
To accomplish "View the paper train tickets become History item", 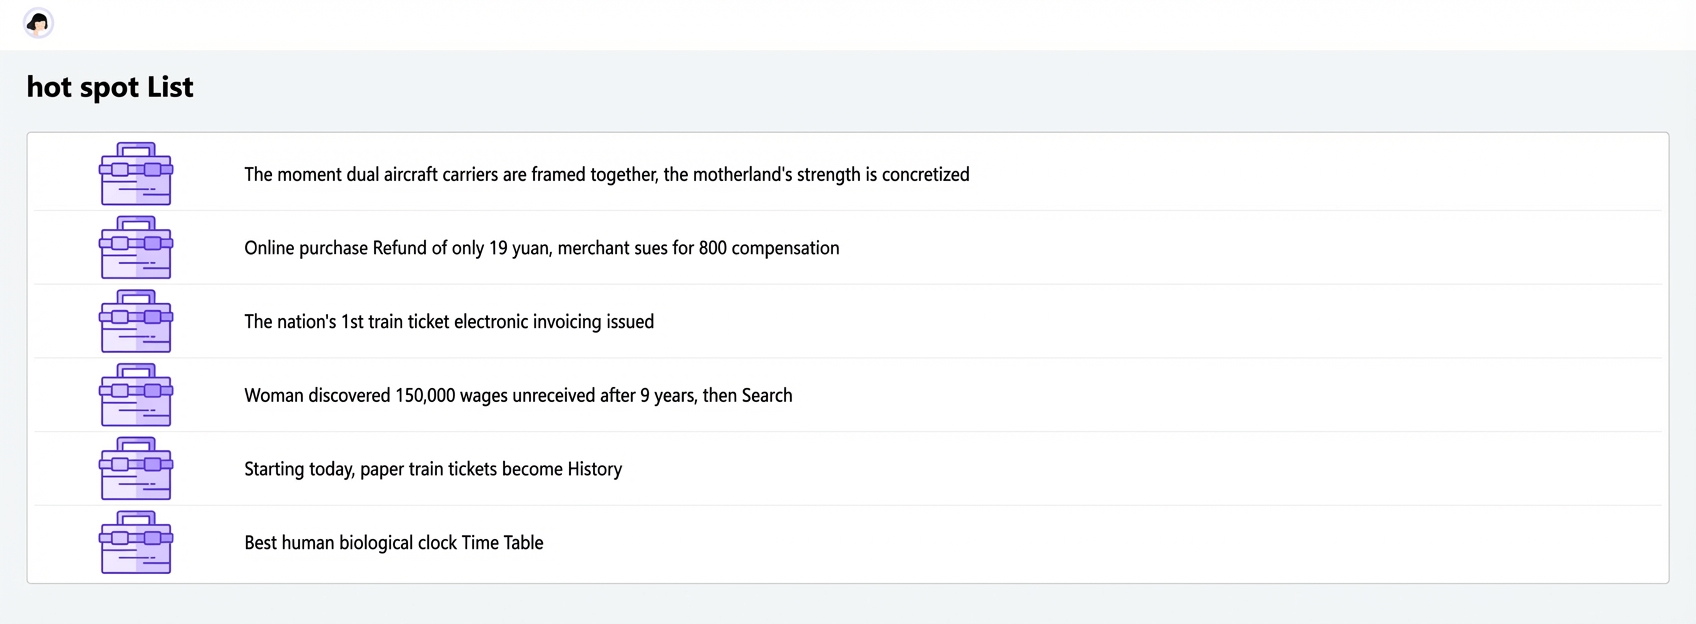I will 433,469.
